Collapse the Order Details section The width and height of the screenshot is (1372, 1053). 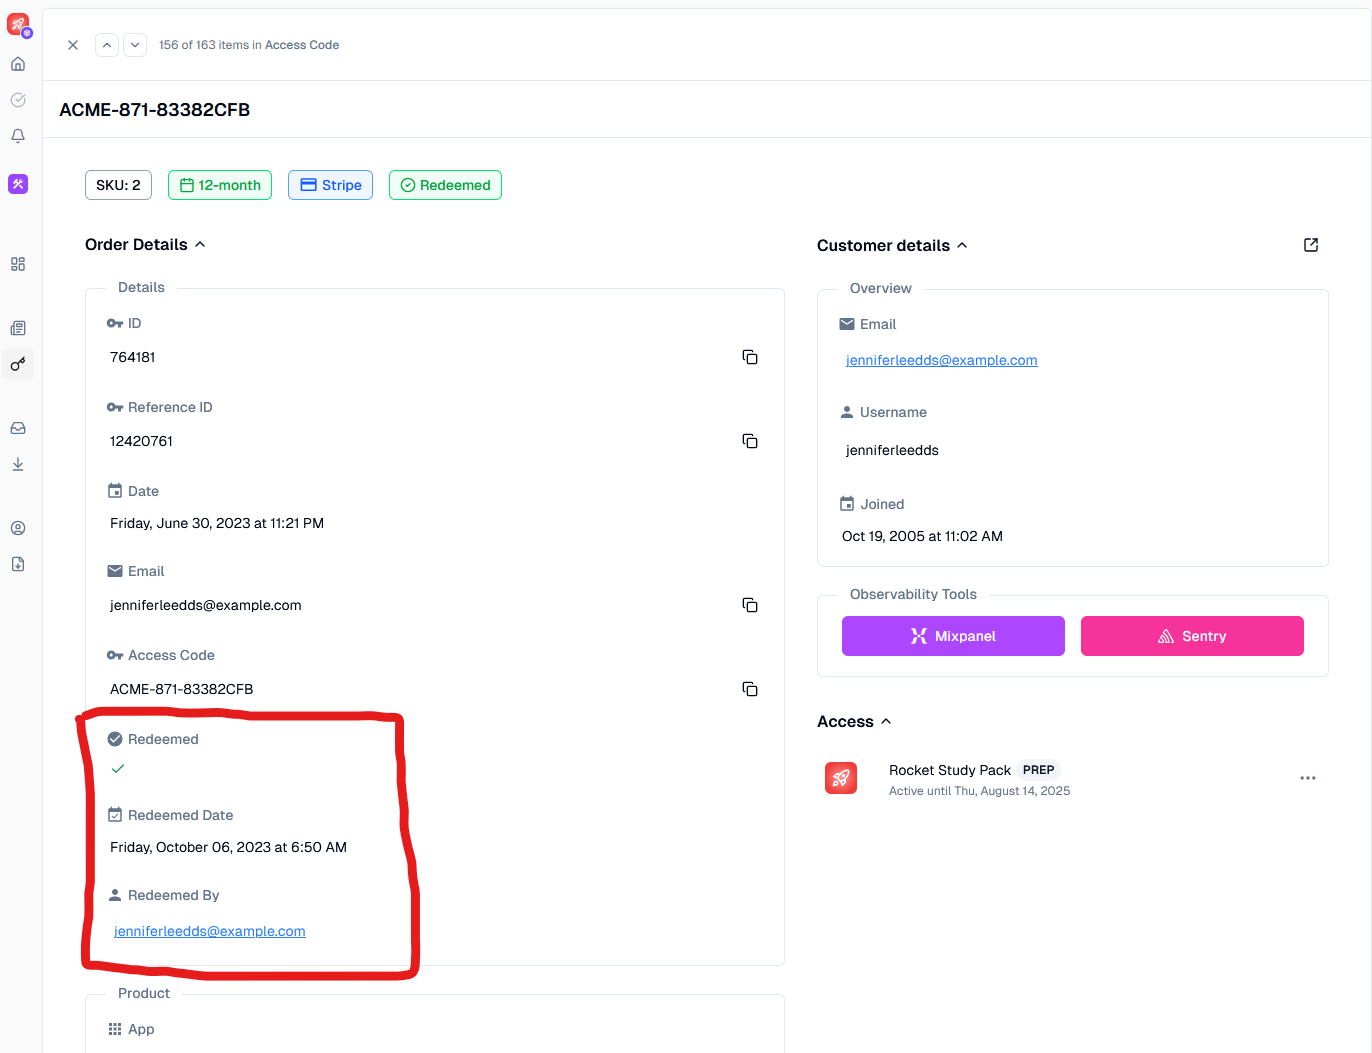tap(200, 245)
